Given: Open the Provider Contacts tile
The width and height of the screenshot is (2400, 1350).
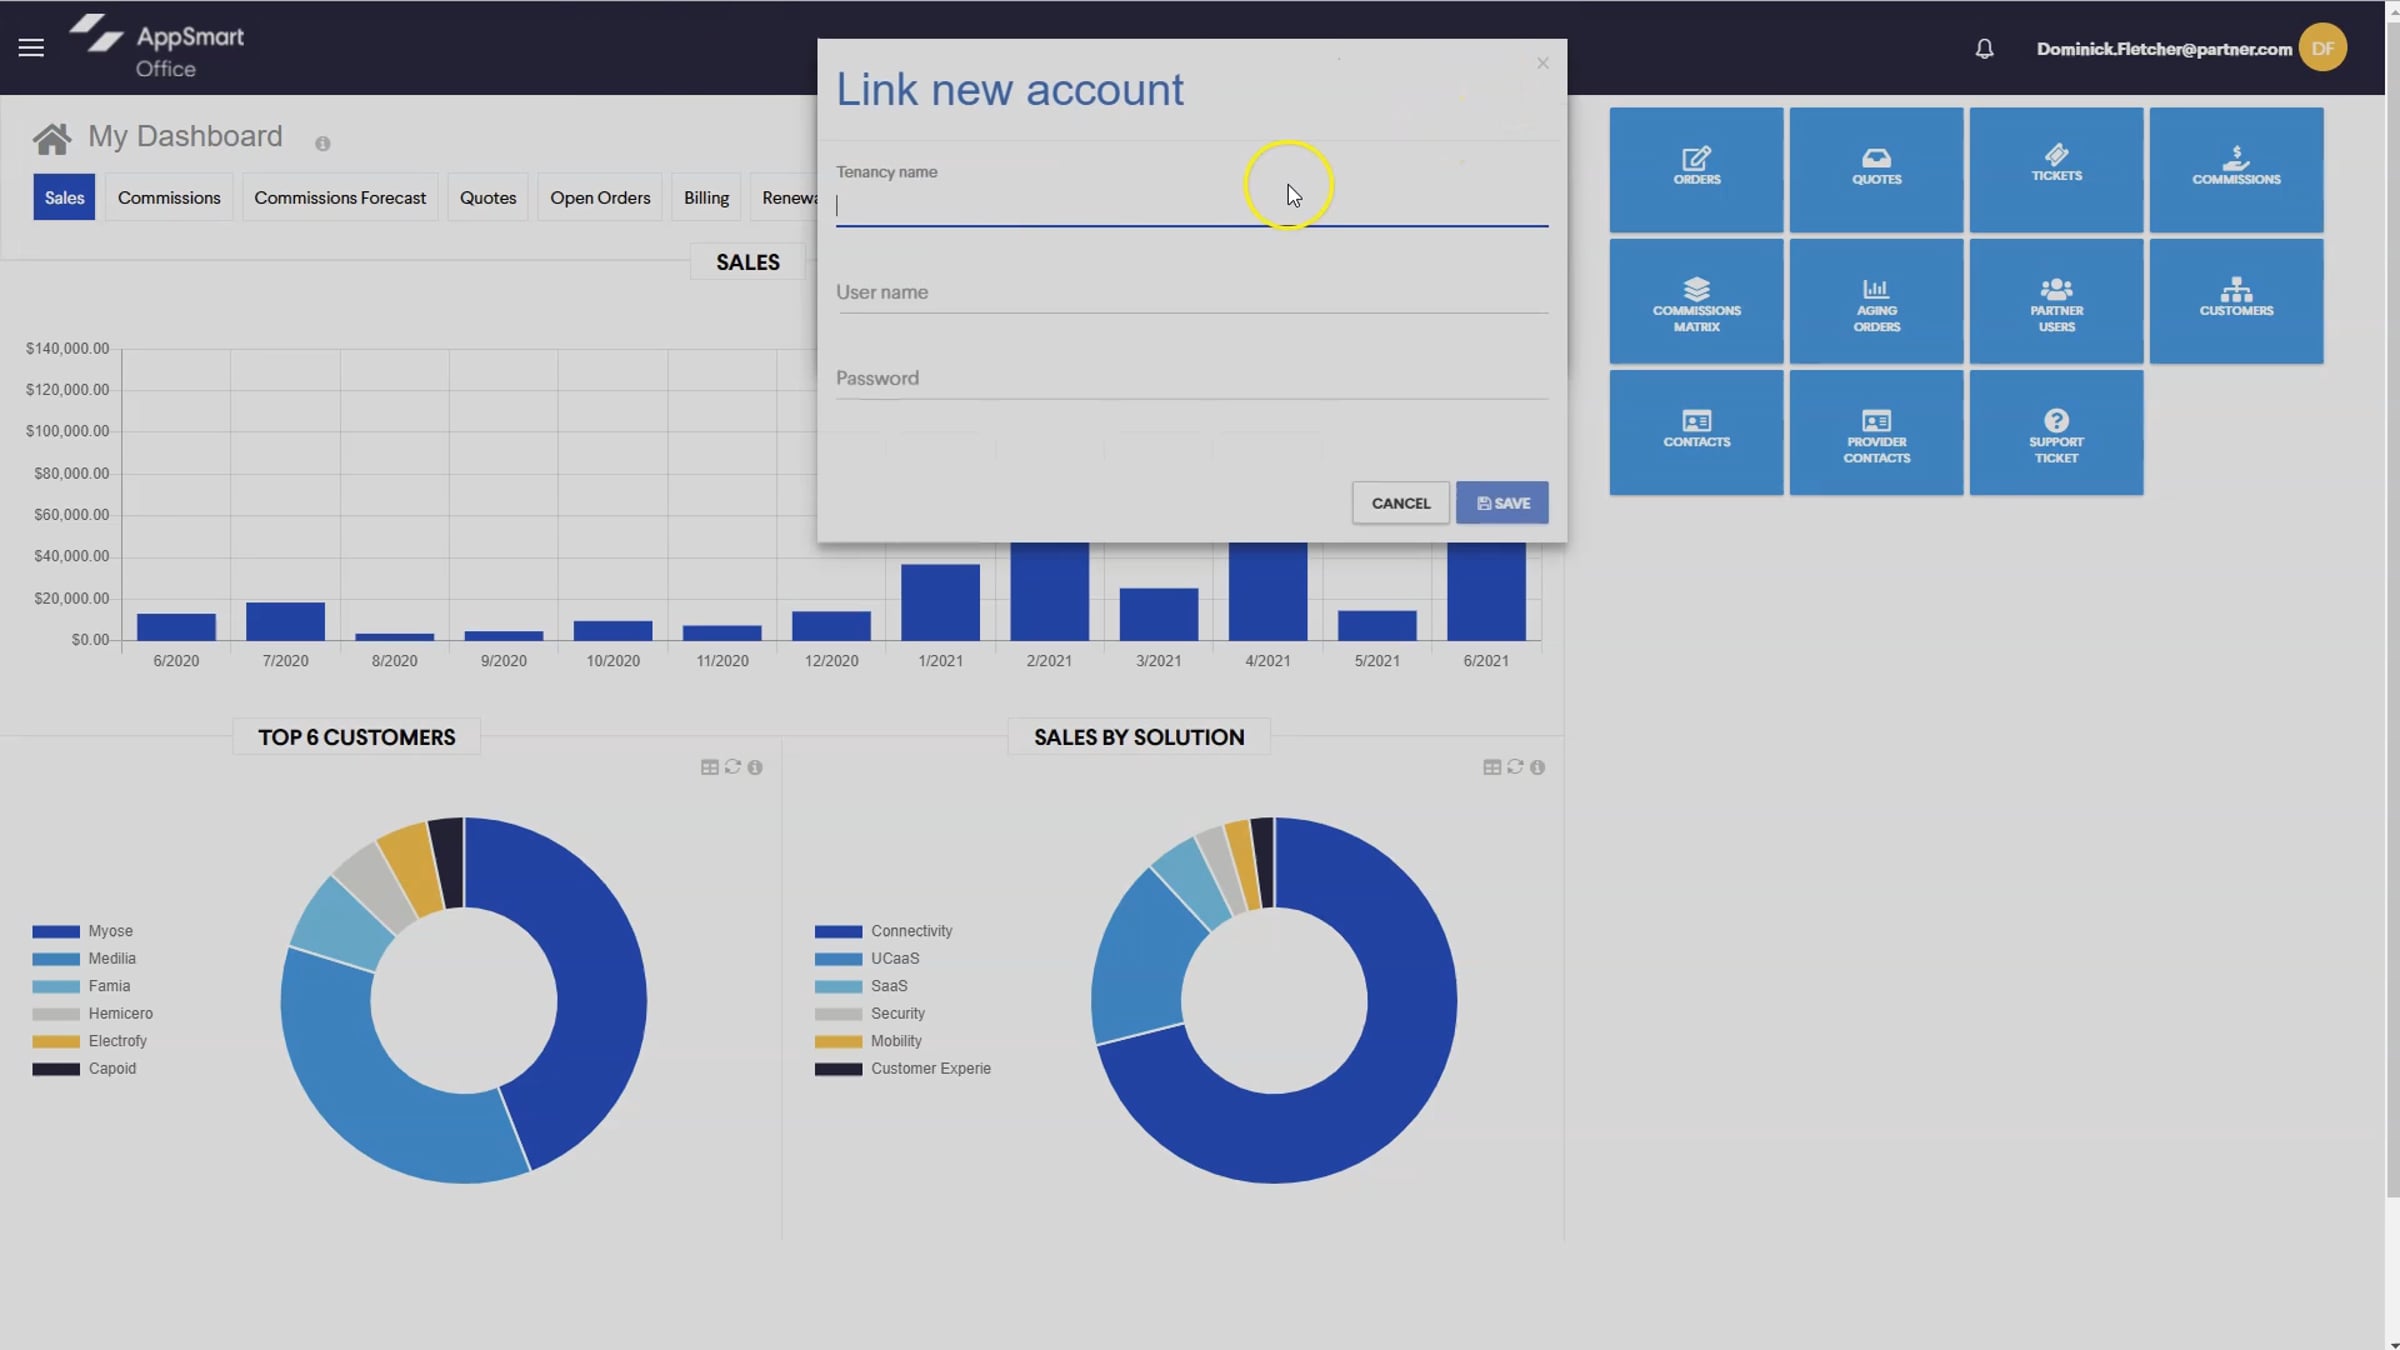Looking at the screenshot, I should pyautogui.click(x=1876, y=432).
